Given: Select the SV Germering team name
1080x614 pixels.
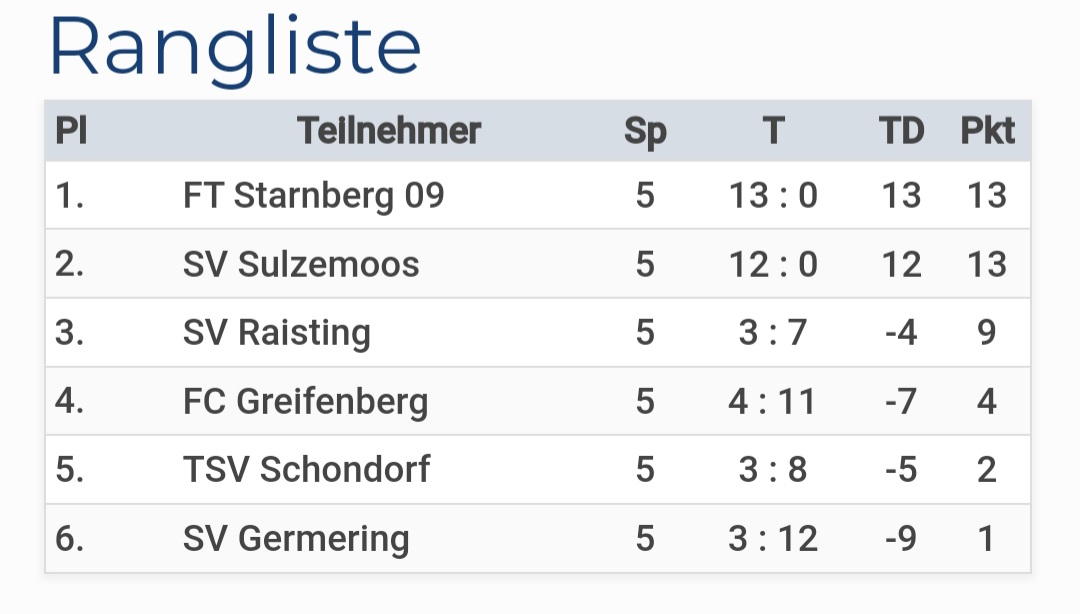Looking at the screenshot, I should (296, 539).
